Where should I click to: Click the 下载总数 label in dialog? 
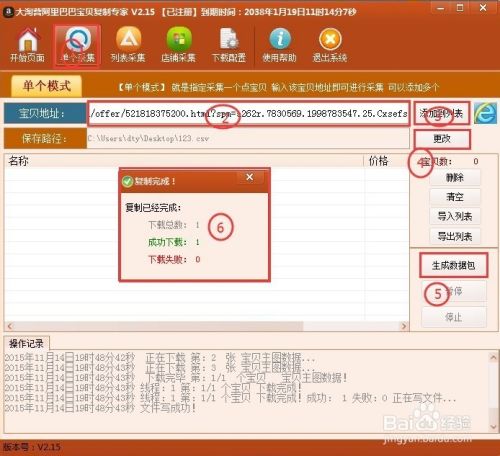[x=167, y=225]
